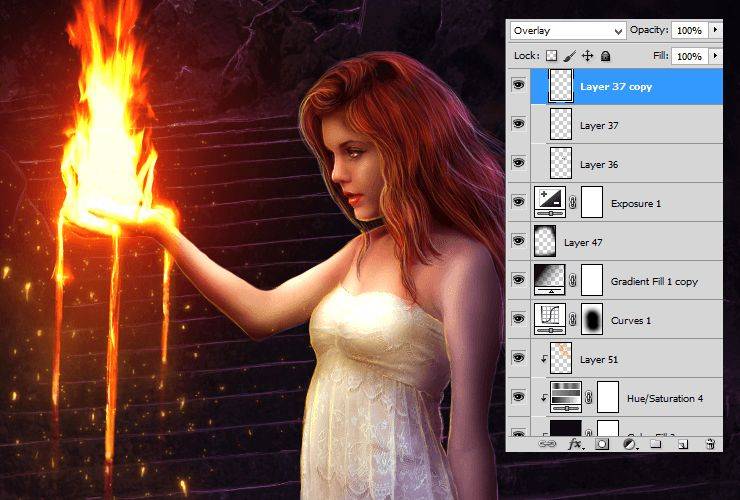Select Gradient Fill 1 copy layer mask
Screen dimensions: 740x500
592,280
